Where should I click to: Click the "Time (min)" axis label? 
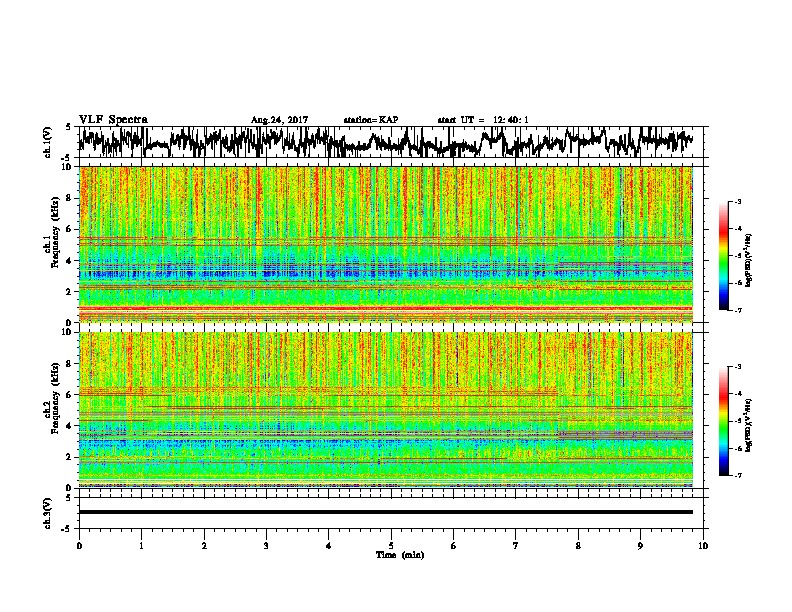click(x=400, y=555)
